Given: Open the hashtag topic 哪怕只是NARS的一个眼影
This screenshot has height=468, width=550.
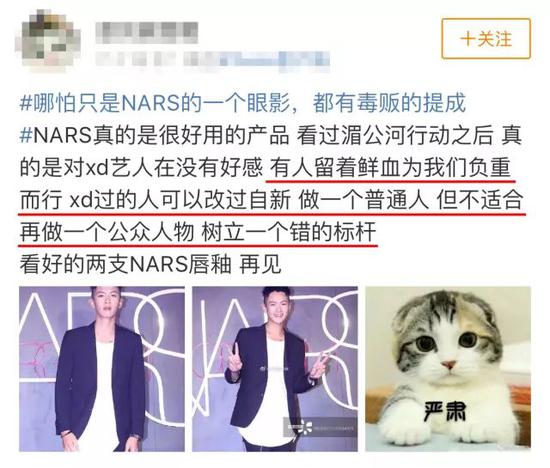Looking at the screenshot, I should pos(243,103).
